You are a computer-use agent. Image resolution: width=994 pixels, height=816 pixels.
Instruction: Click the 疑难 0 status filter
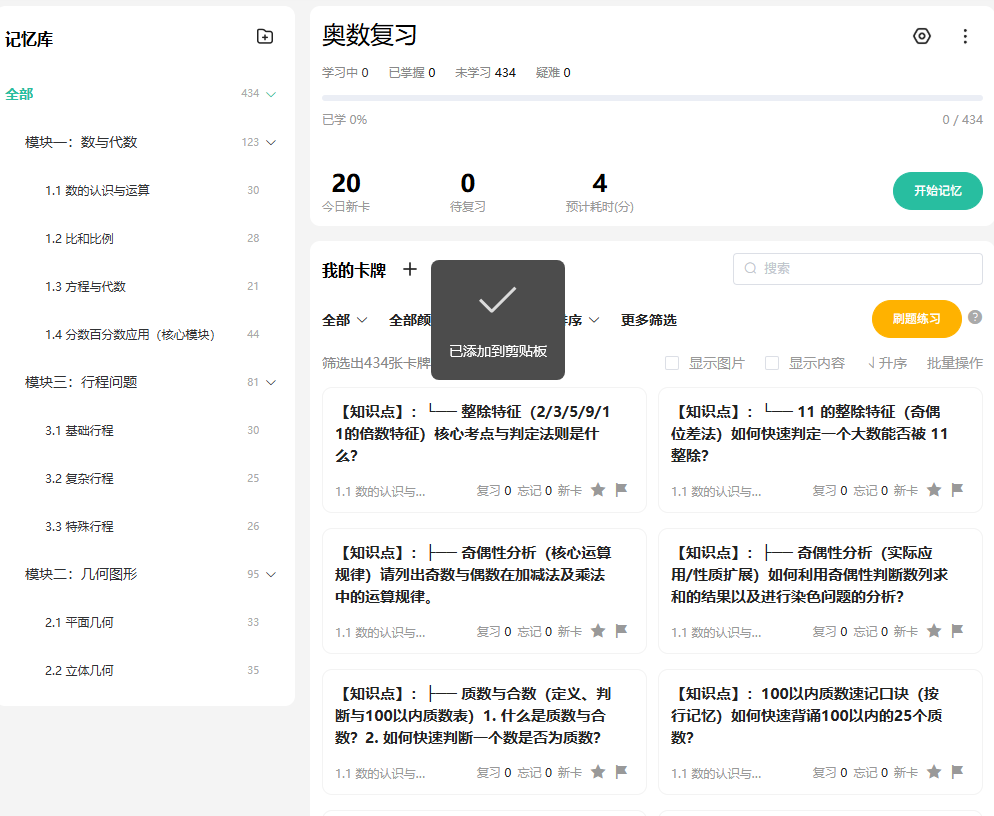coord(553,73)
